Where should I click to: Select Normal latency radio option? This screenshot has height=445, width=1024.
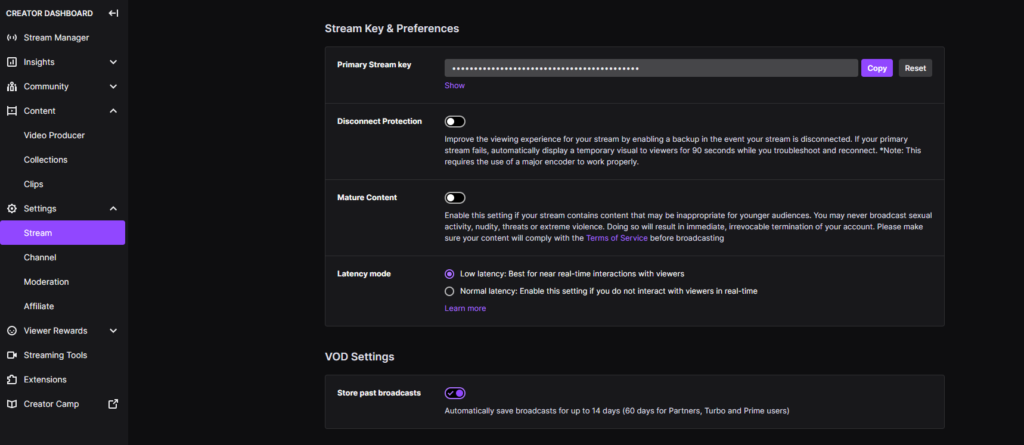coord(449,291)
